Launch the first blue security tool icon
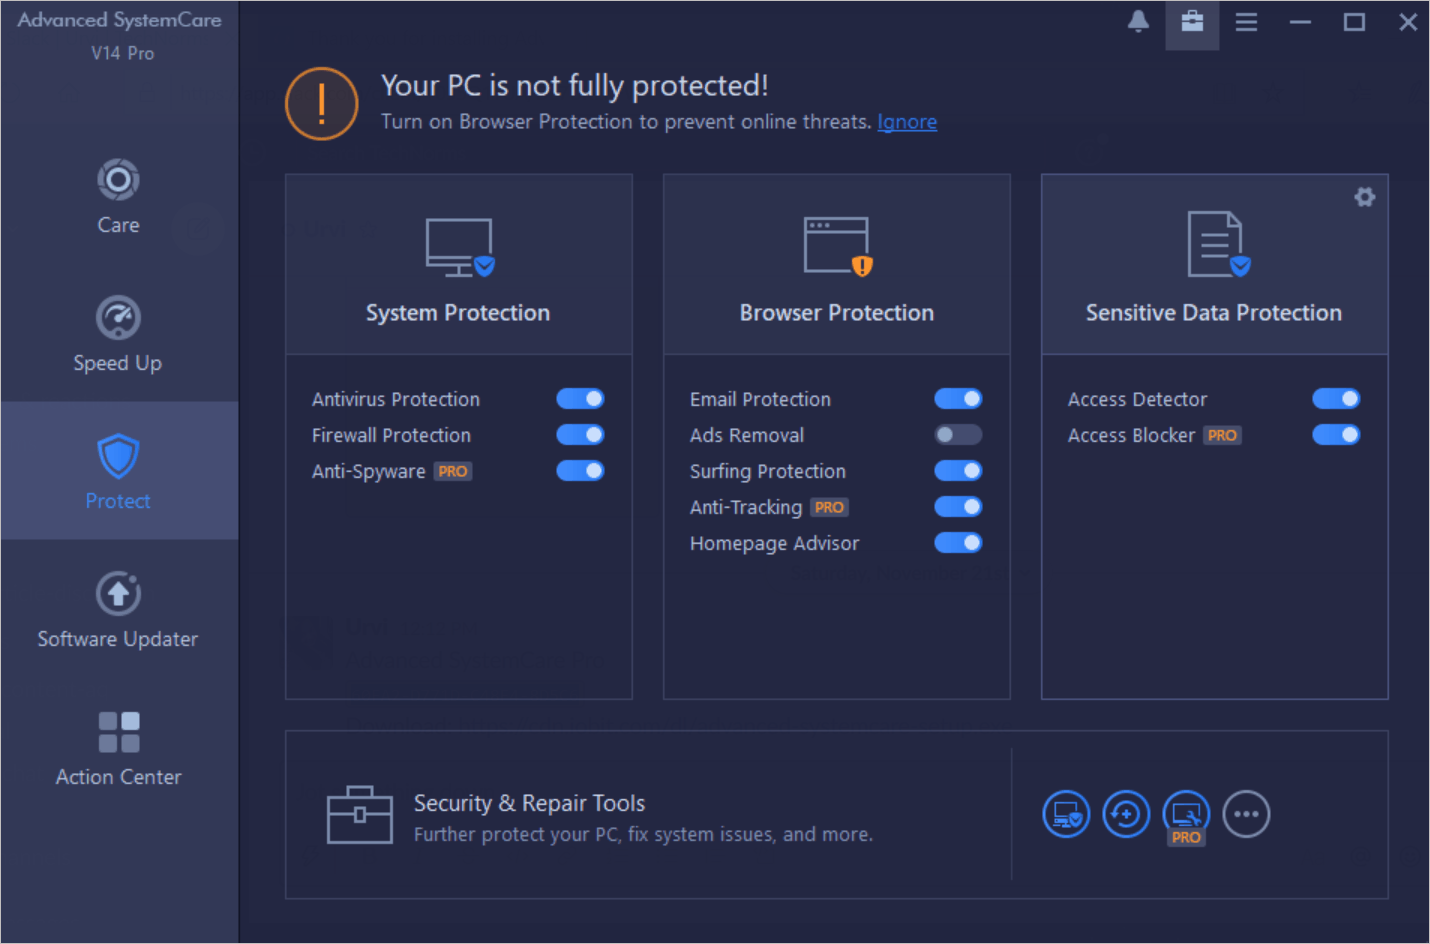The image size is (1430, 944). [x=1066, y=814]
